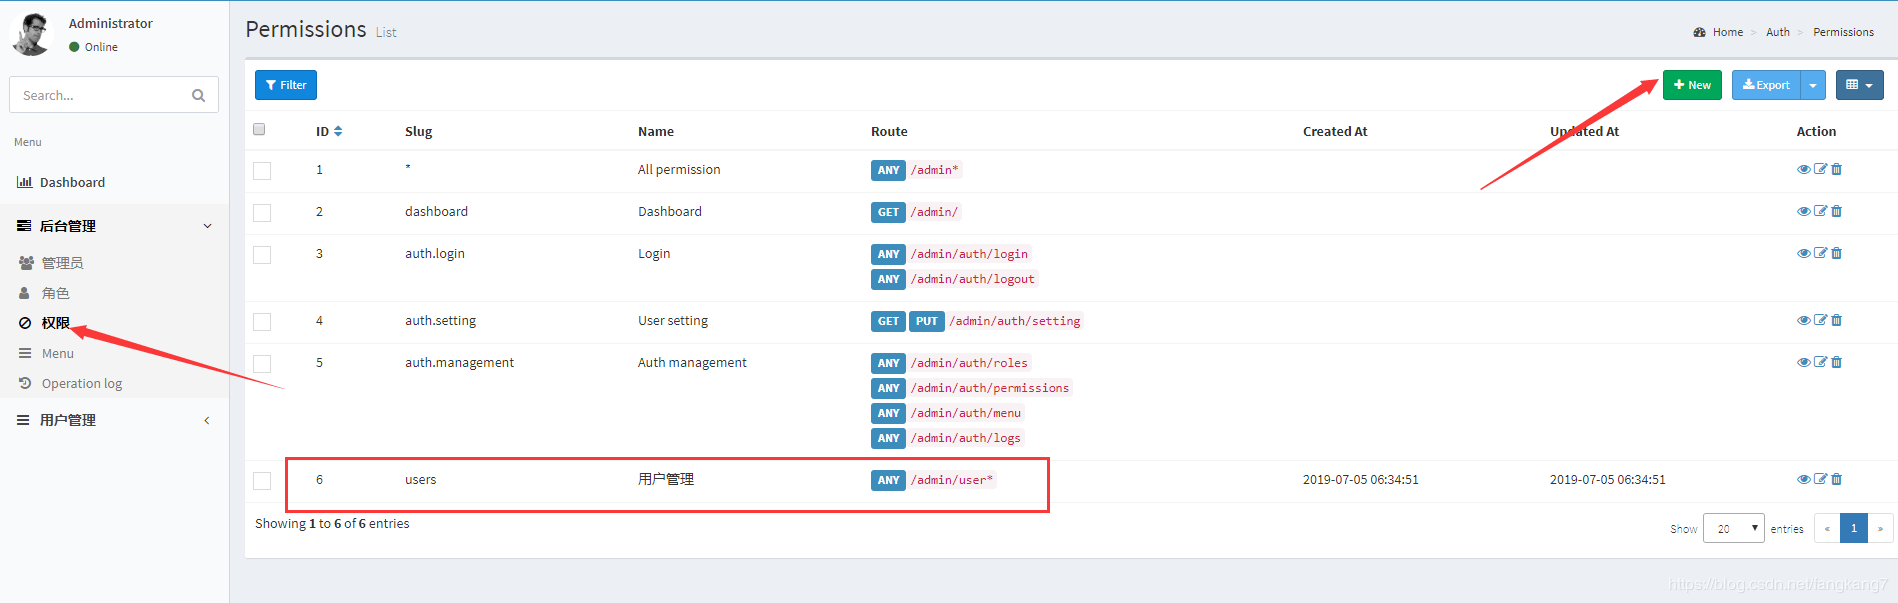Click the search magnifier icon in sidebar
The height and width of the screenshot is (603, 1898).
[198, 95]
